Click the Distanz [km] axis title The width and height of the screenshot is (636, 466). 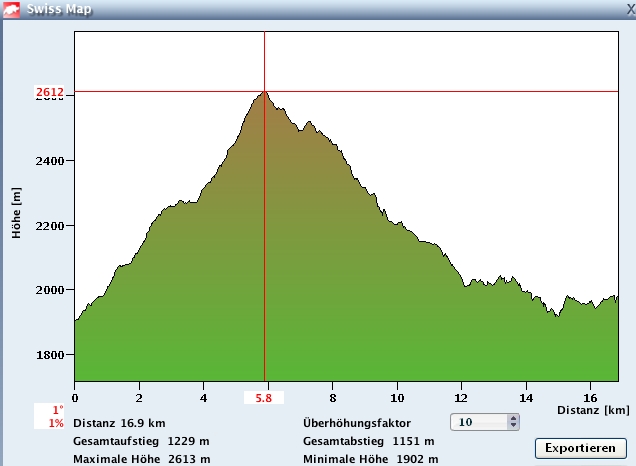595,410
